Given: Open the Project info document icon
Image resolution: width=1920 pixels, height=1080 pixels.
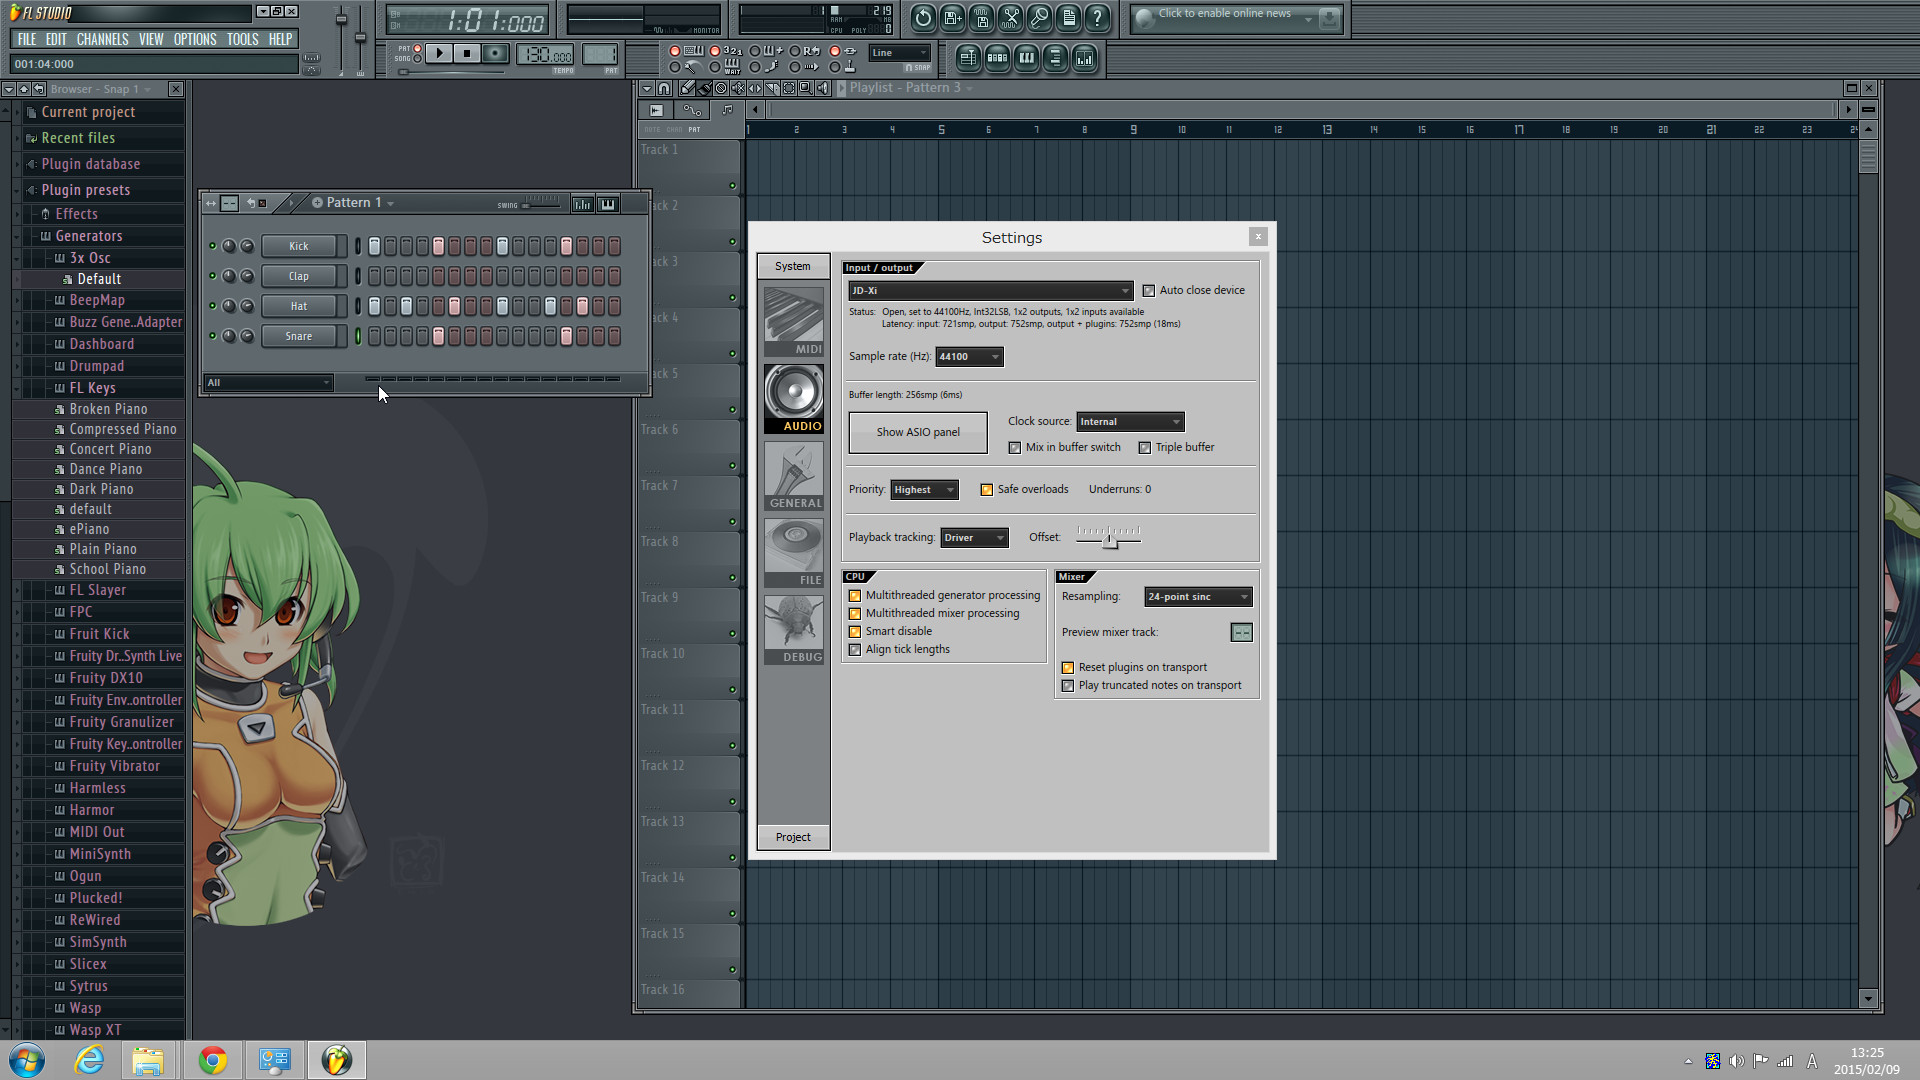Looking at the screenshot, I should coord(1068,17).
